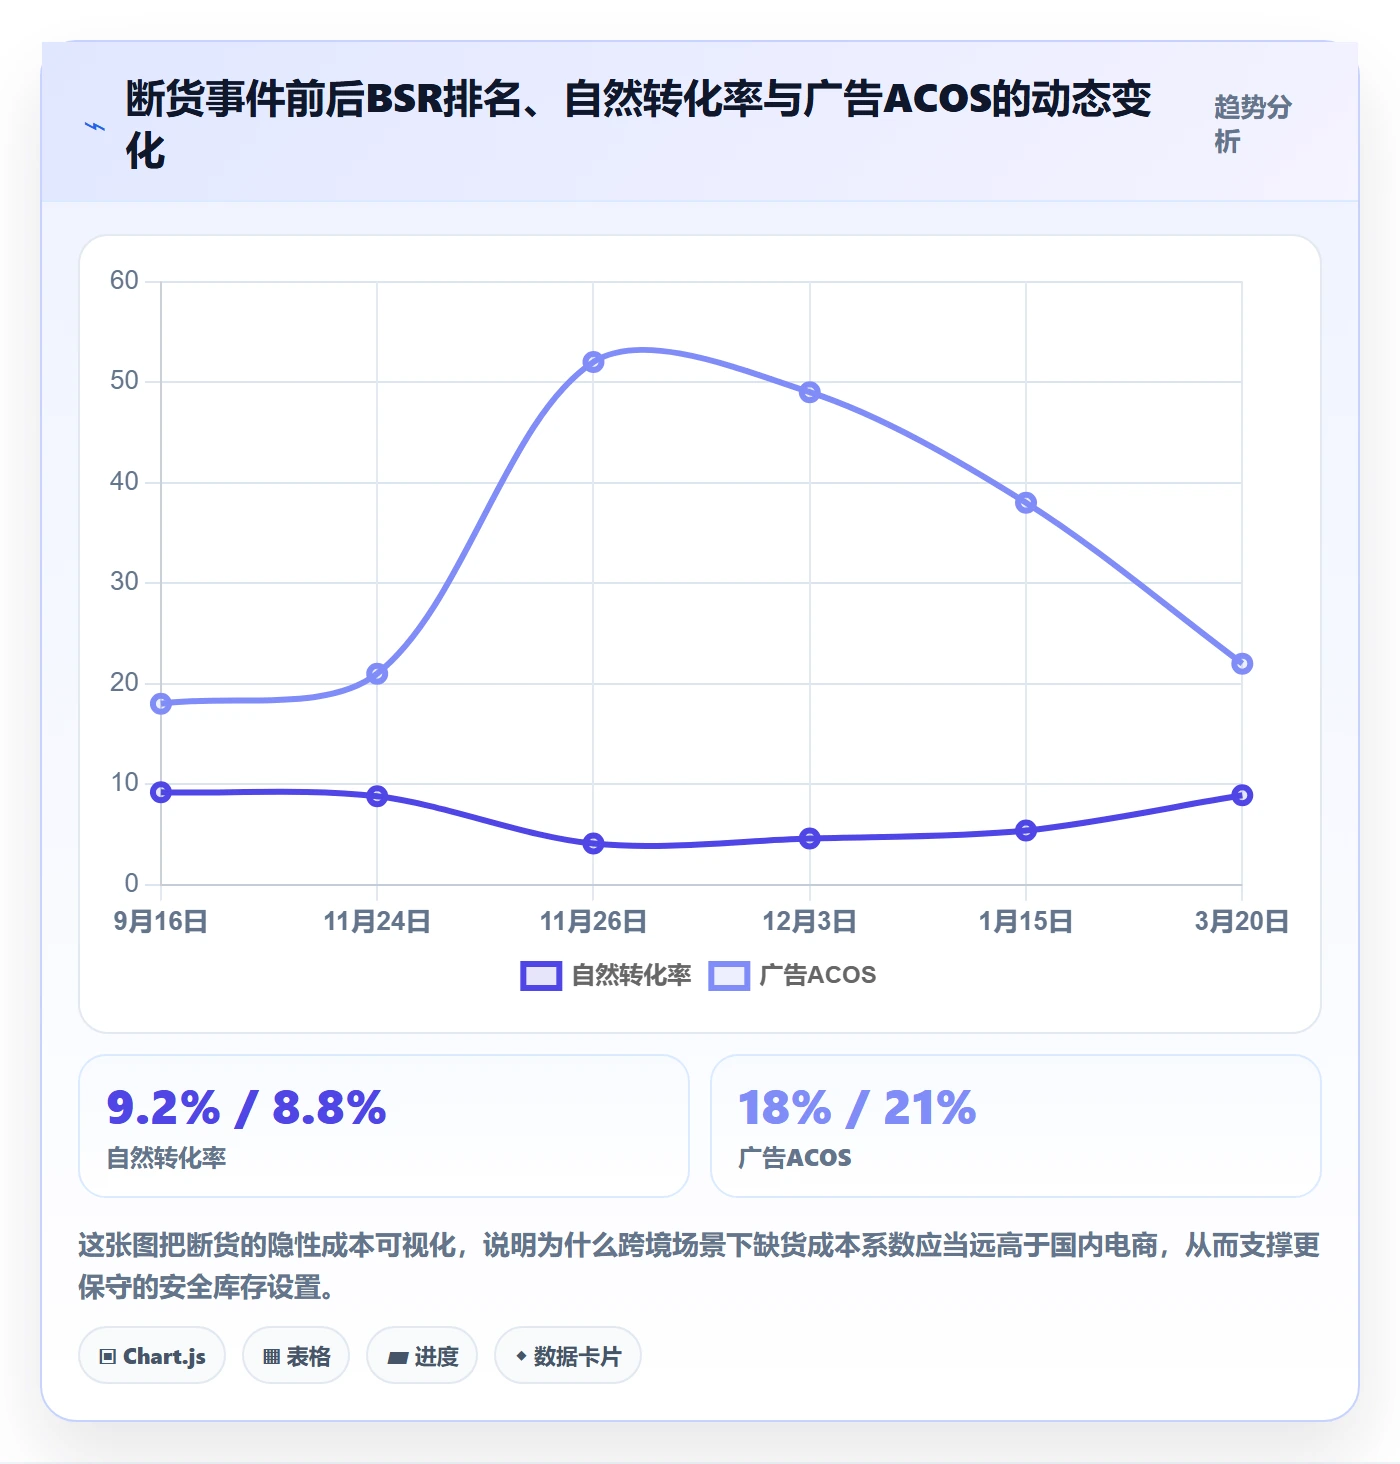Toggle the 广告ACOS legend item
This screenshot has width=1400, height=1464.
(x=792, y=975)
